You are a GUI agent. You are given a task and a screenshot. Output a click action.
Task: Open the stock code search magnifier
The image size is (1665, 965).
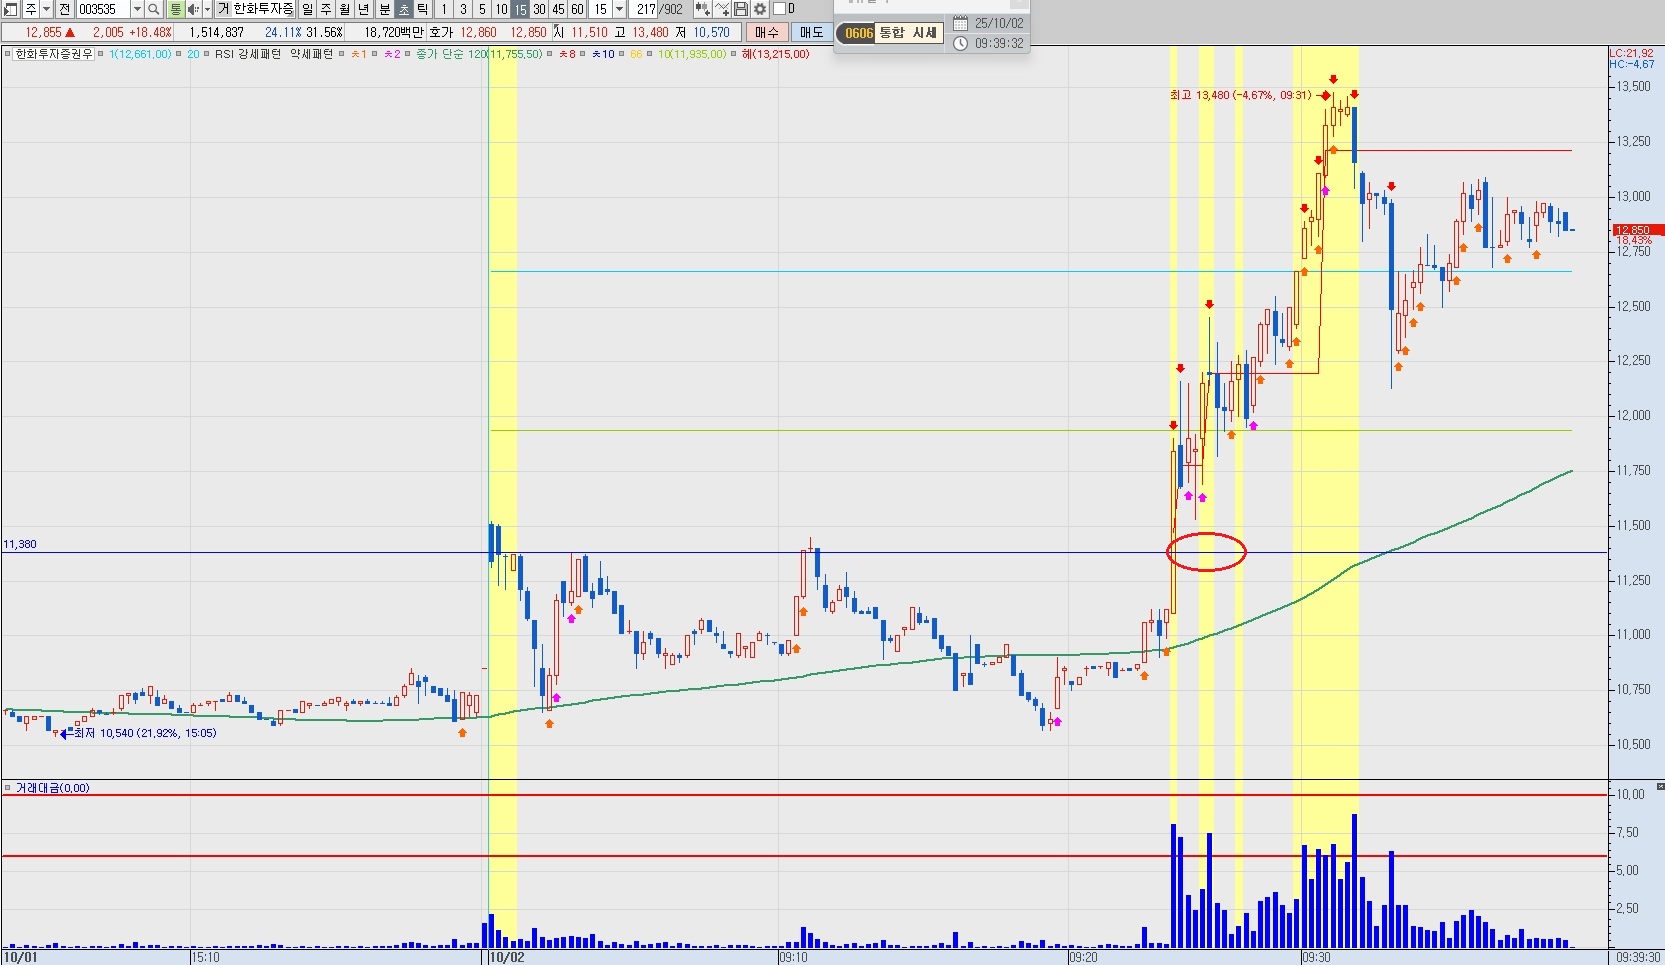tap(154, 9)
